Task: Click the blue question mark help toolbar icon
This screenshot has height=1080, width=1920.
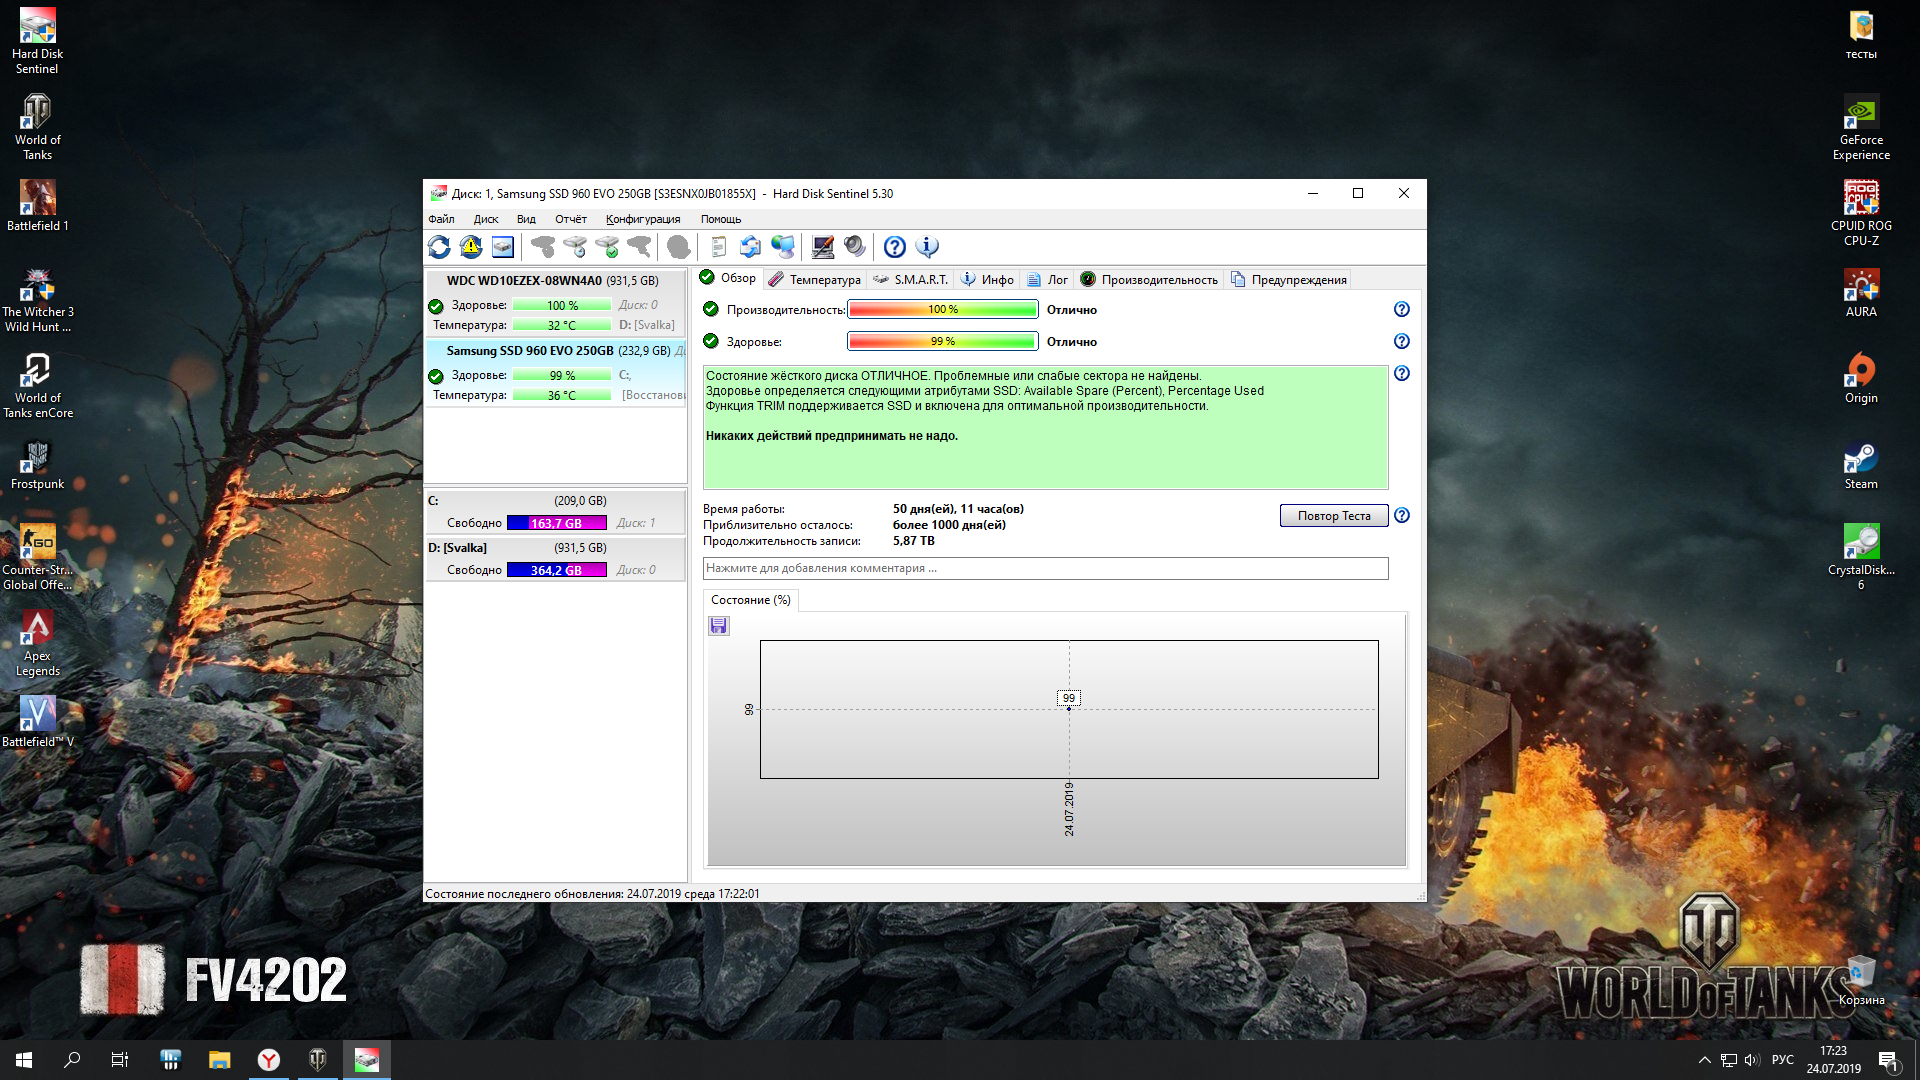Action: (895, 247)
